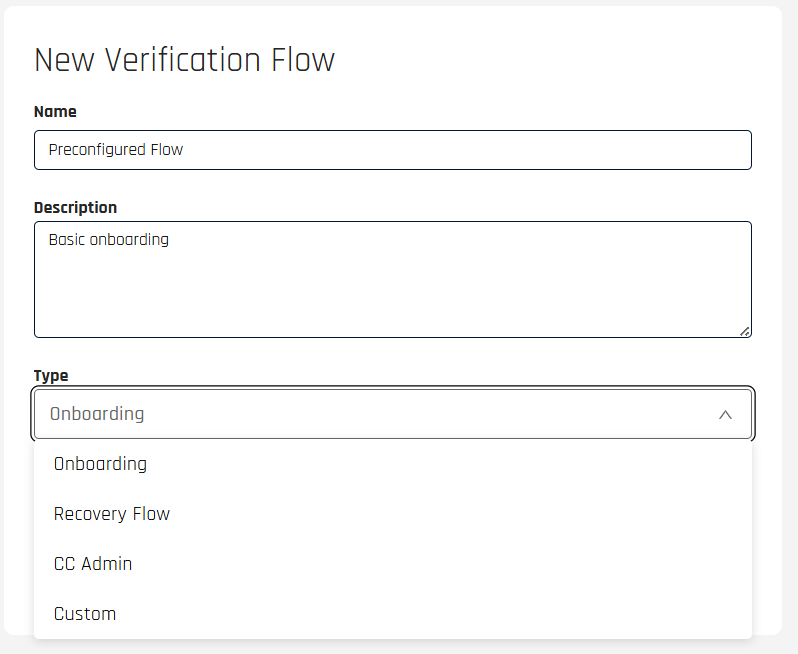Click the empty right end of Name field
The height and width of the screenshot is (654, 798).
click(650, 150)
